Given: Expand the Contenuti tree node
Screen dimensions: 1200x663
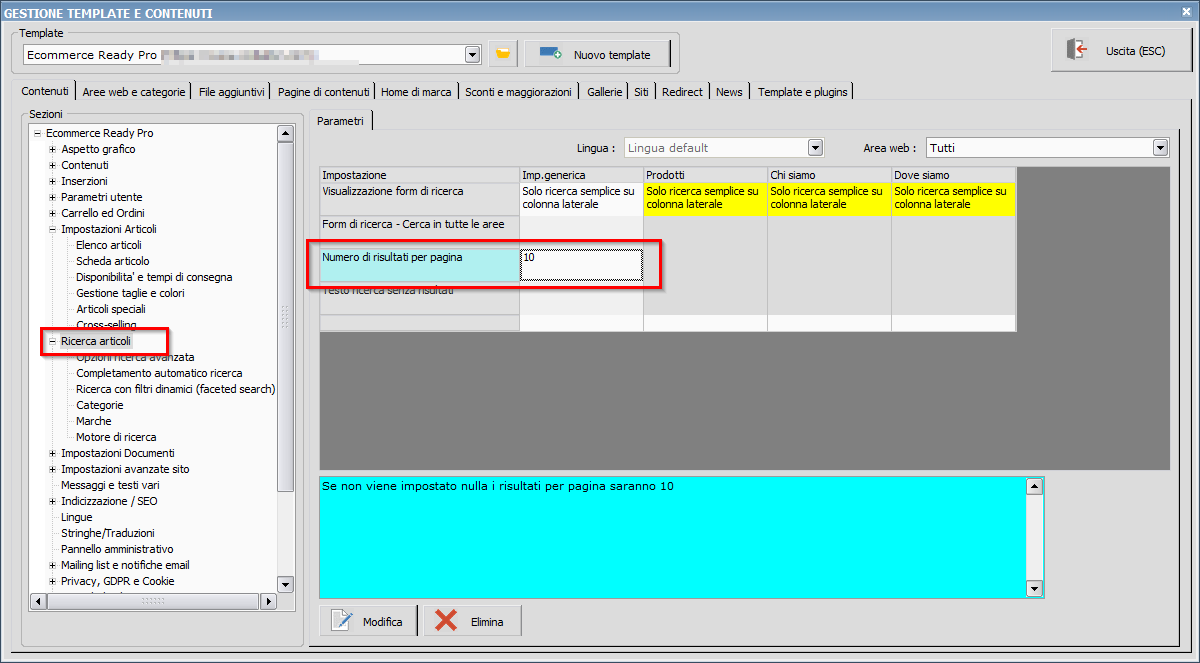Looking at the screenshot, I should tap(52, 165).
